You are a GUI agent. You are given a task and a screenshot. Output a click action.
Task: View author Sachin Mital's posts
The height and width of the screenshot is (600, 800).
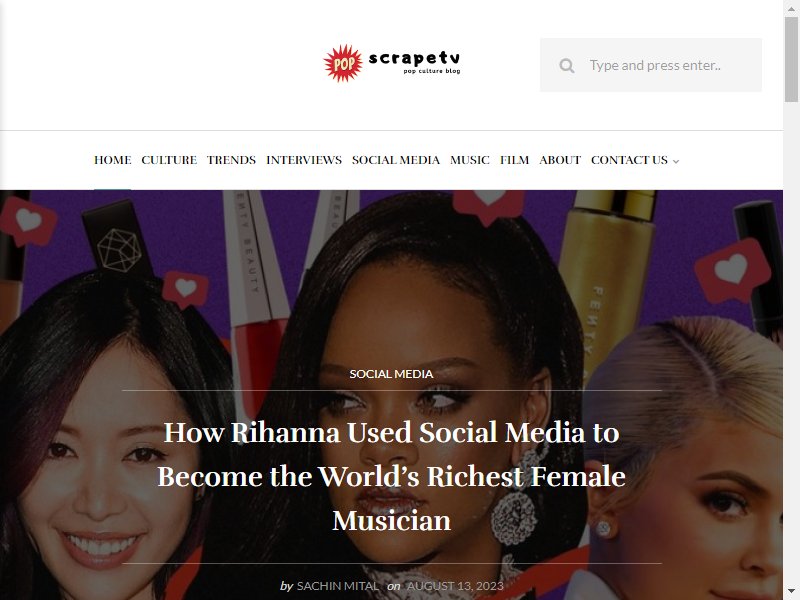[x=338, y=586]
